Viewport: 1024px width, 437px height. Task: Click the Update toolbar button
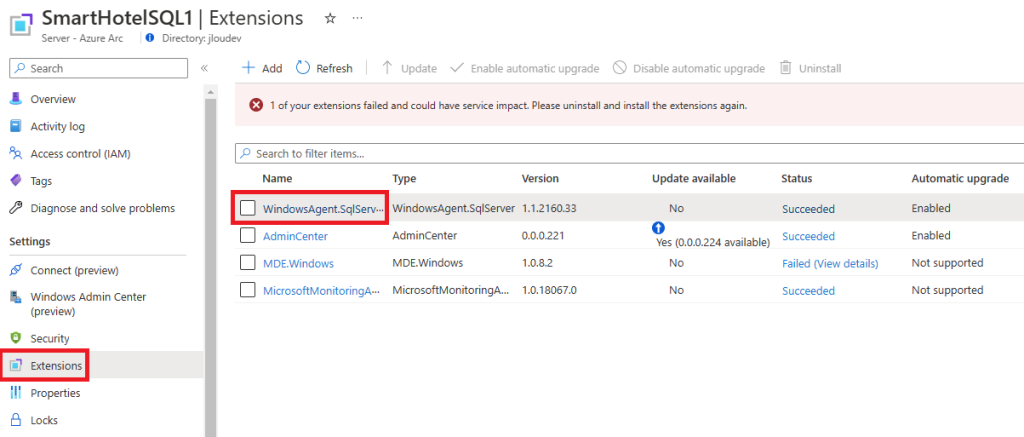tap(409, 68)
